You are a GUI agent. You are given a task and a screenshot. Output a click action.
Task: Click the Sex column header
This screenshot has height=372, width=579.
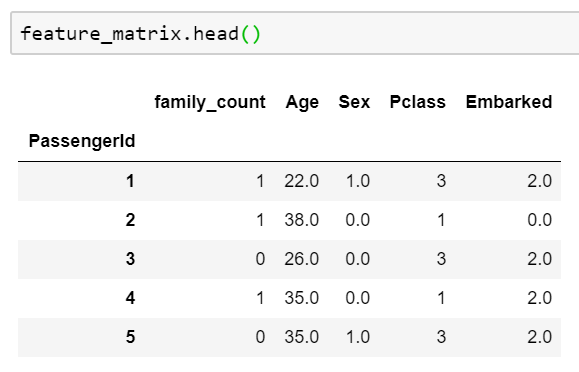tap(354, 102)
